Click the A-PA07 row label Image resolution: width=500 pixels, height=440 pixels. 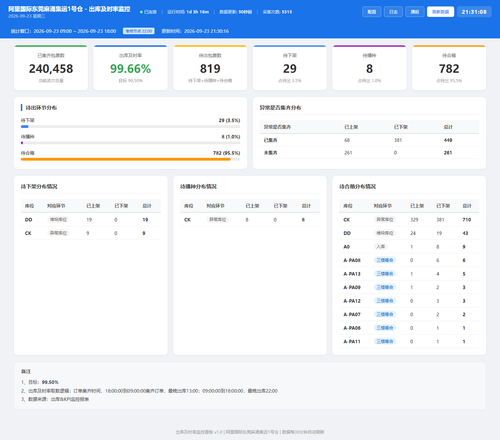click(x=352, y=314)
